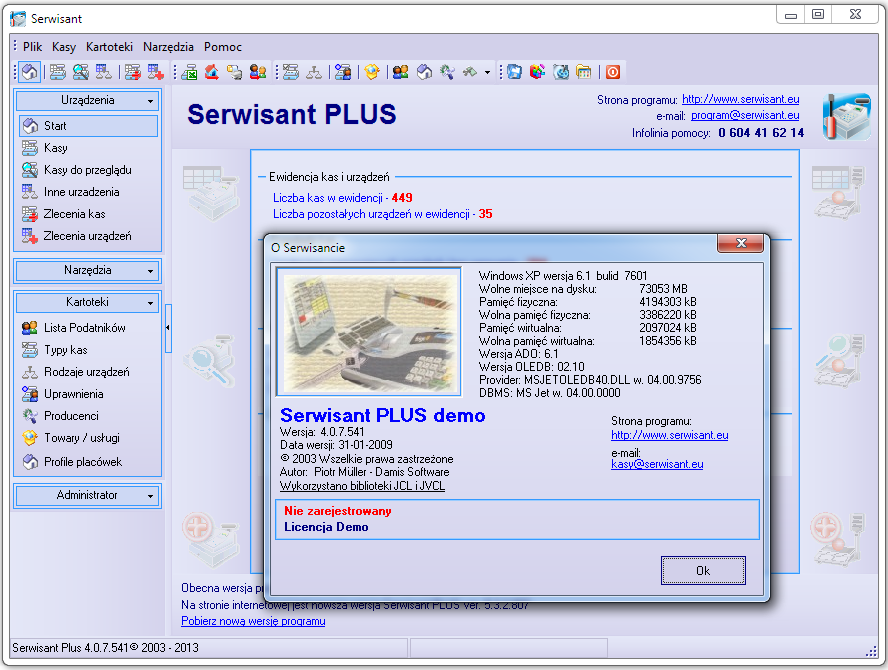Open Kasy cash register list toolbar icon
888x670 pixels.
[57, 72]
